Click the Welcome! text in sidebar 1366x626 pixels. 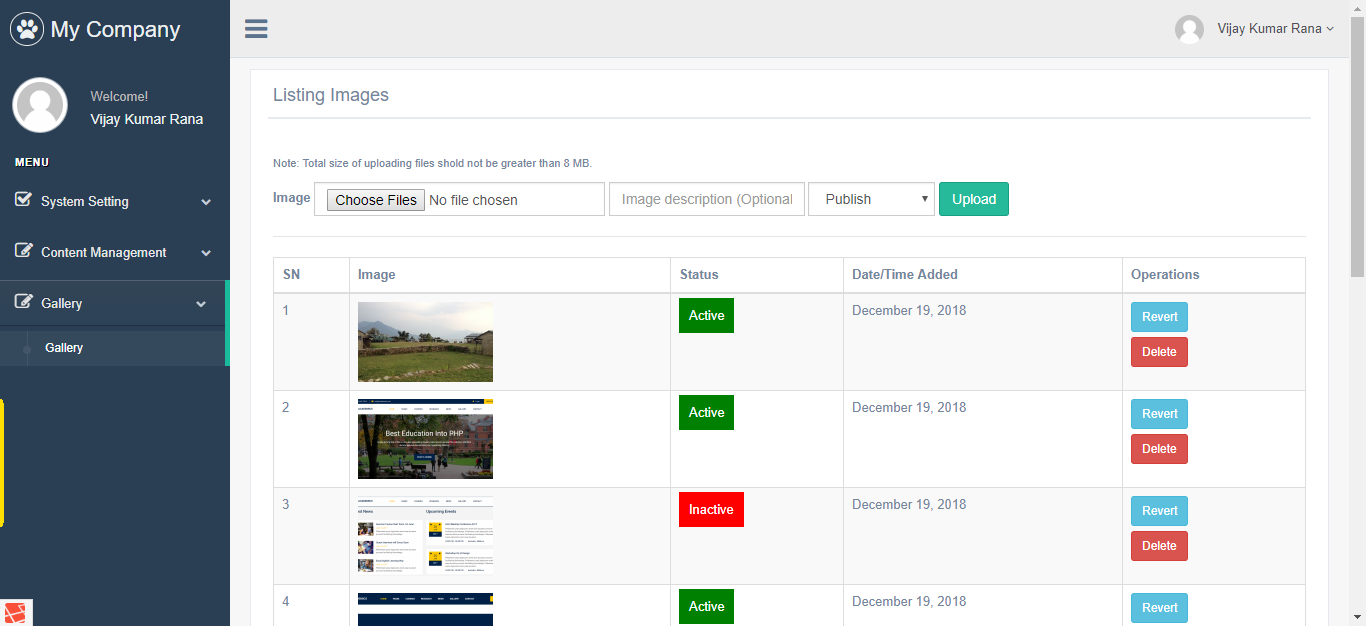(119, 97)
